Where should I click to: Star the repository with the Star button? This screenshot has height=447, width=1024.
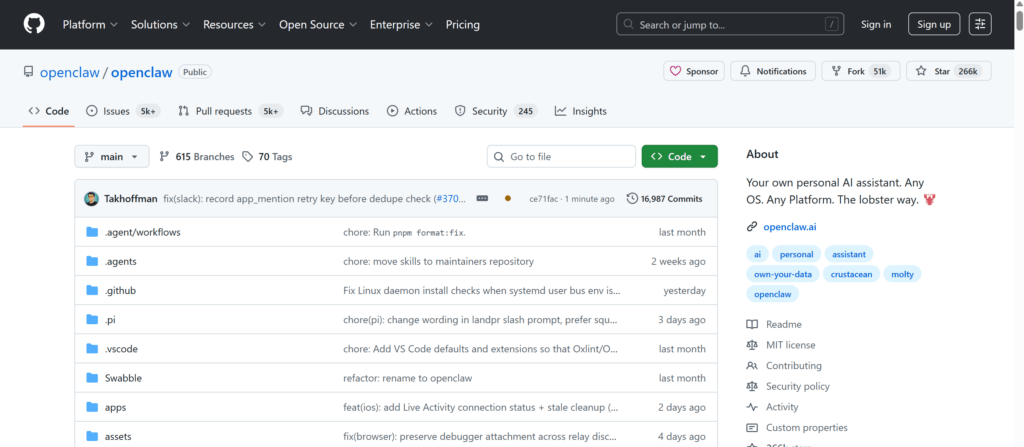click(x=948, y=71)
